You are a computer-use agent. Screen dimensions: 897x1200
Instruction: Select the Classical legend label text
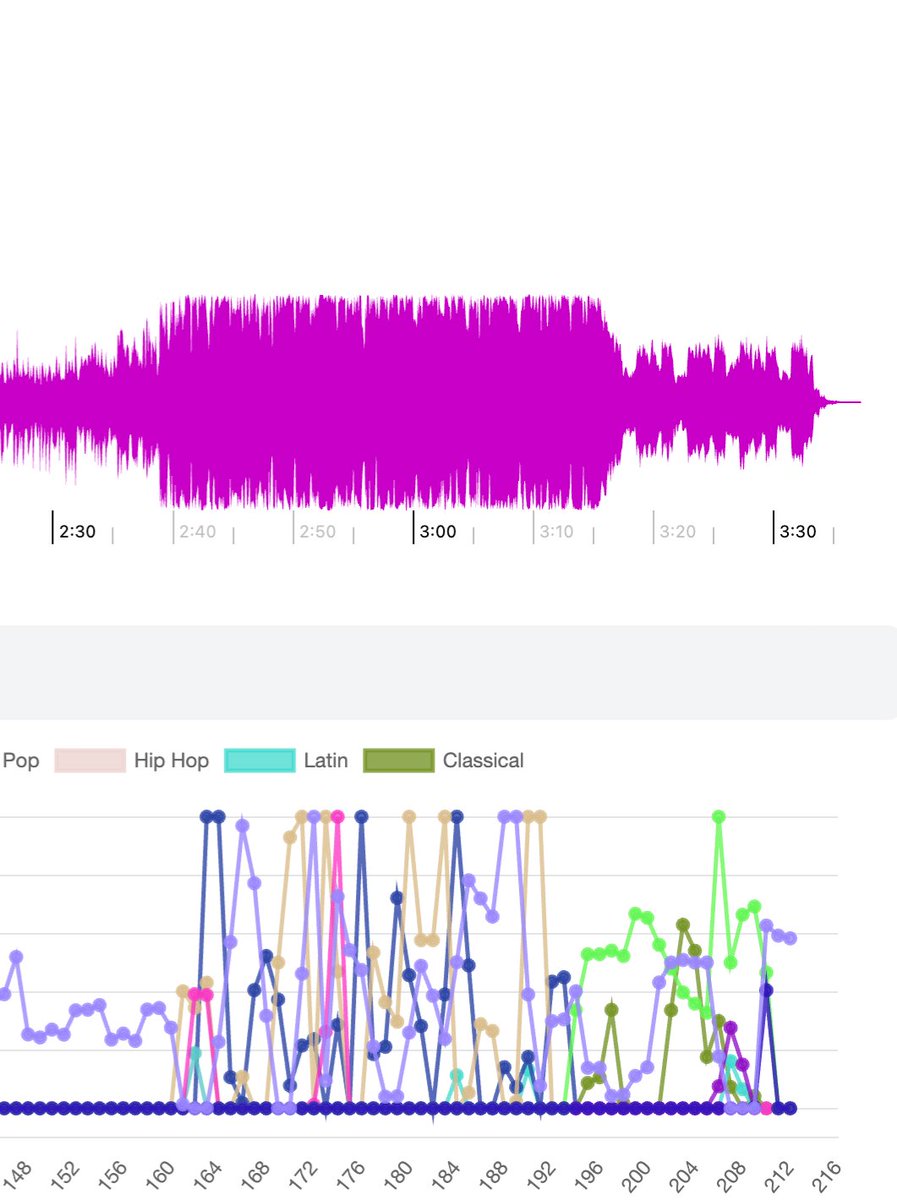coord(483,760)
